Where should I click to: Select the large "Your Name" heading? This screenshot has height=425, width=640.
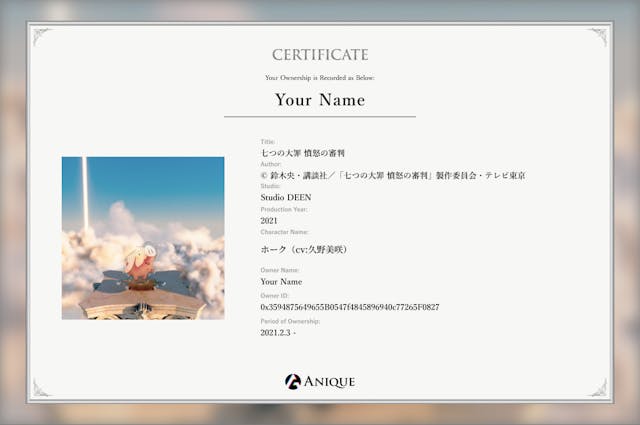[320, 100]
